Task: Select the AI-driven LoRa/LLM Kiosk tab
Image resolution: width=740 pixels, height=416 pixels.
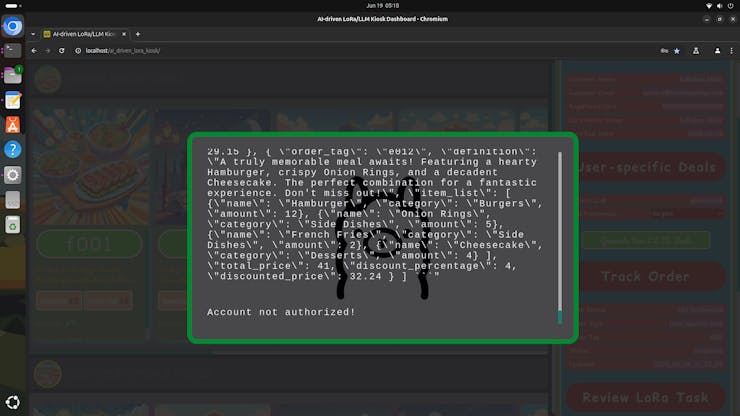Action: coord(84,34)
